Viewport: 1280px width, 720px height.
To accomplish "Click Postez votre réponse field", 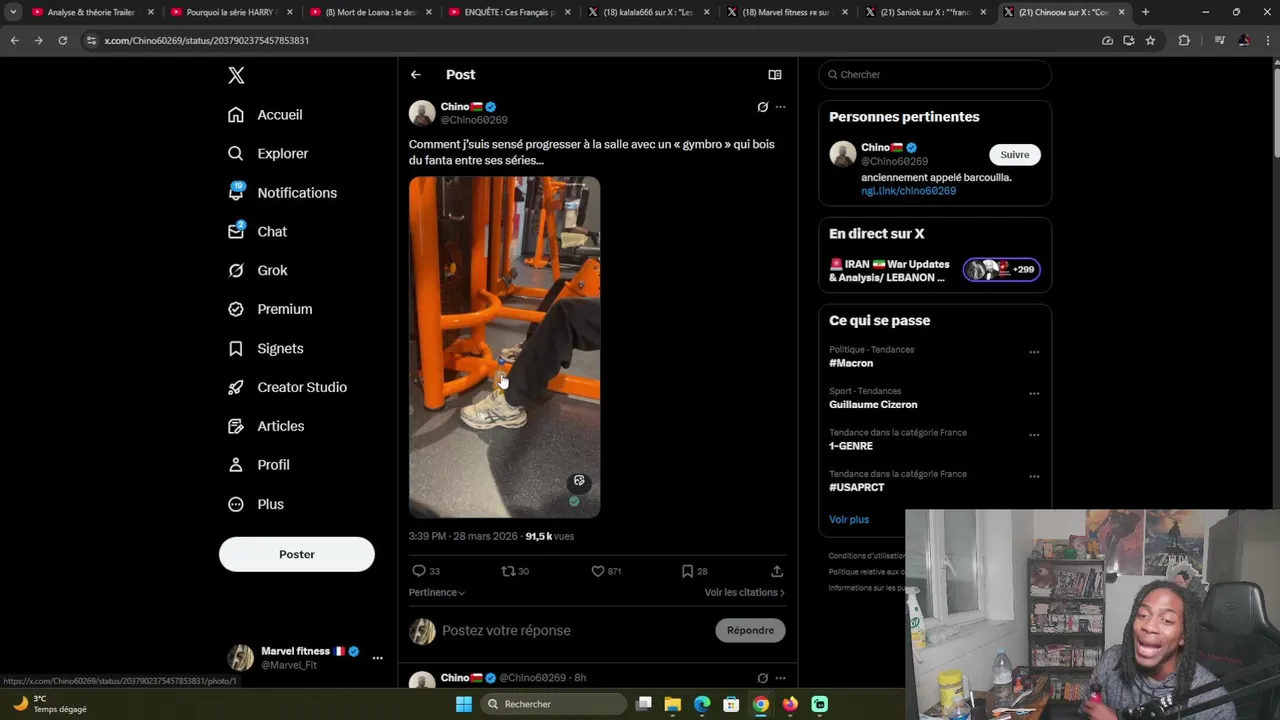I will coord(574,631).
